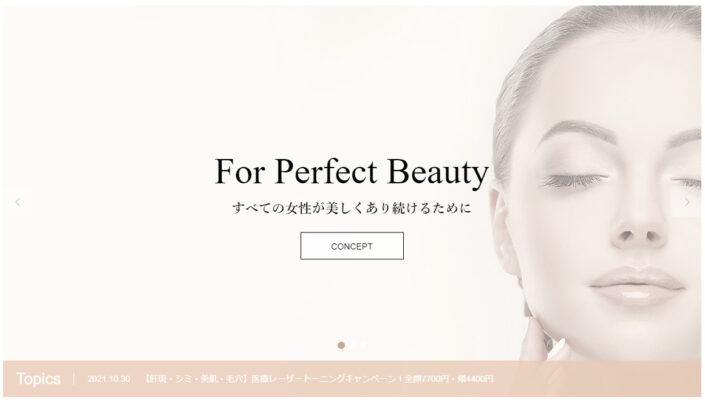Click the word Beauty in the headline
705x400 pixels.
(x=438, y=171)
